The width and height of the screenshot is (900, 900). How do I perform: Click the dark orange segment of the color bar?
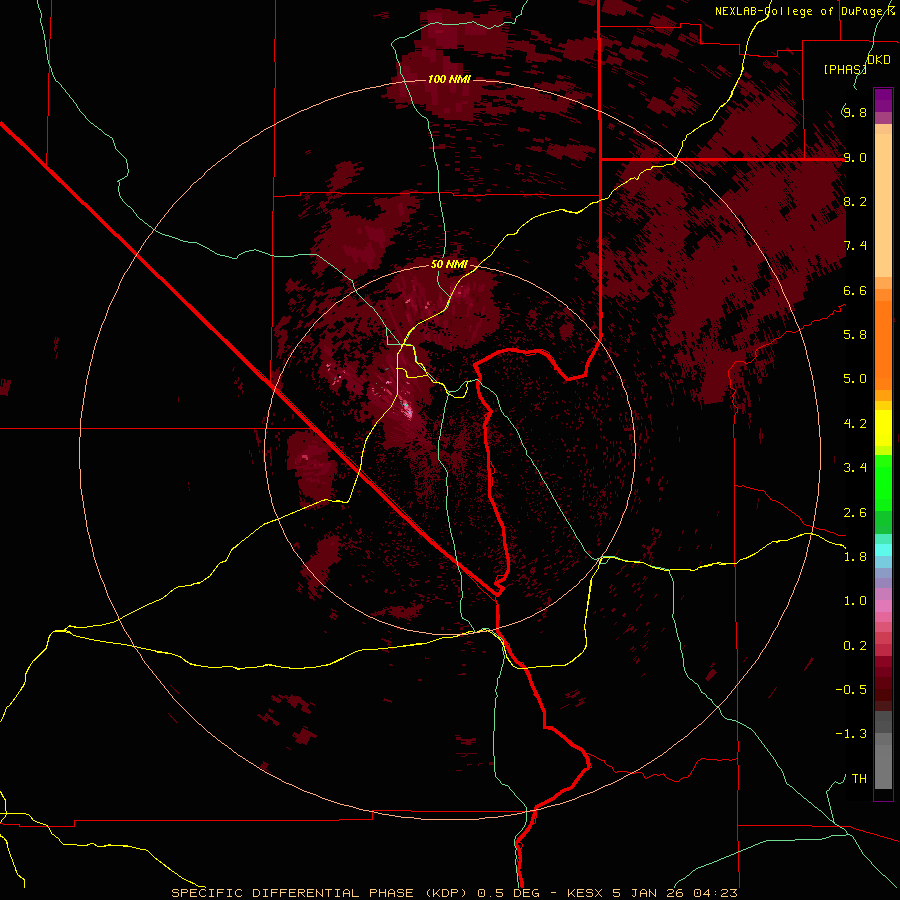click(883, 345)
